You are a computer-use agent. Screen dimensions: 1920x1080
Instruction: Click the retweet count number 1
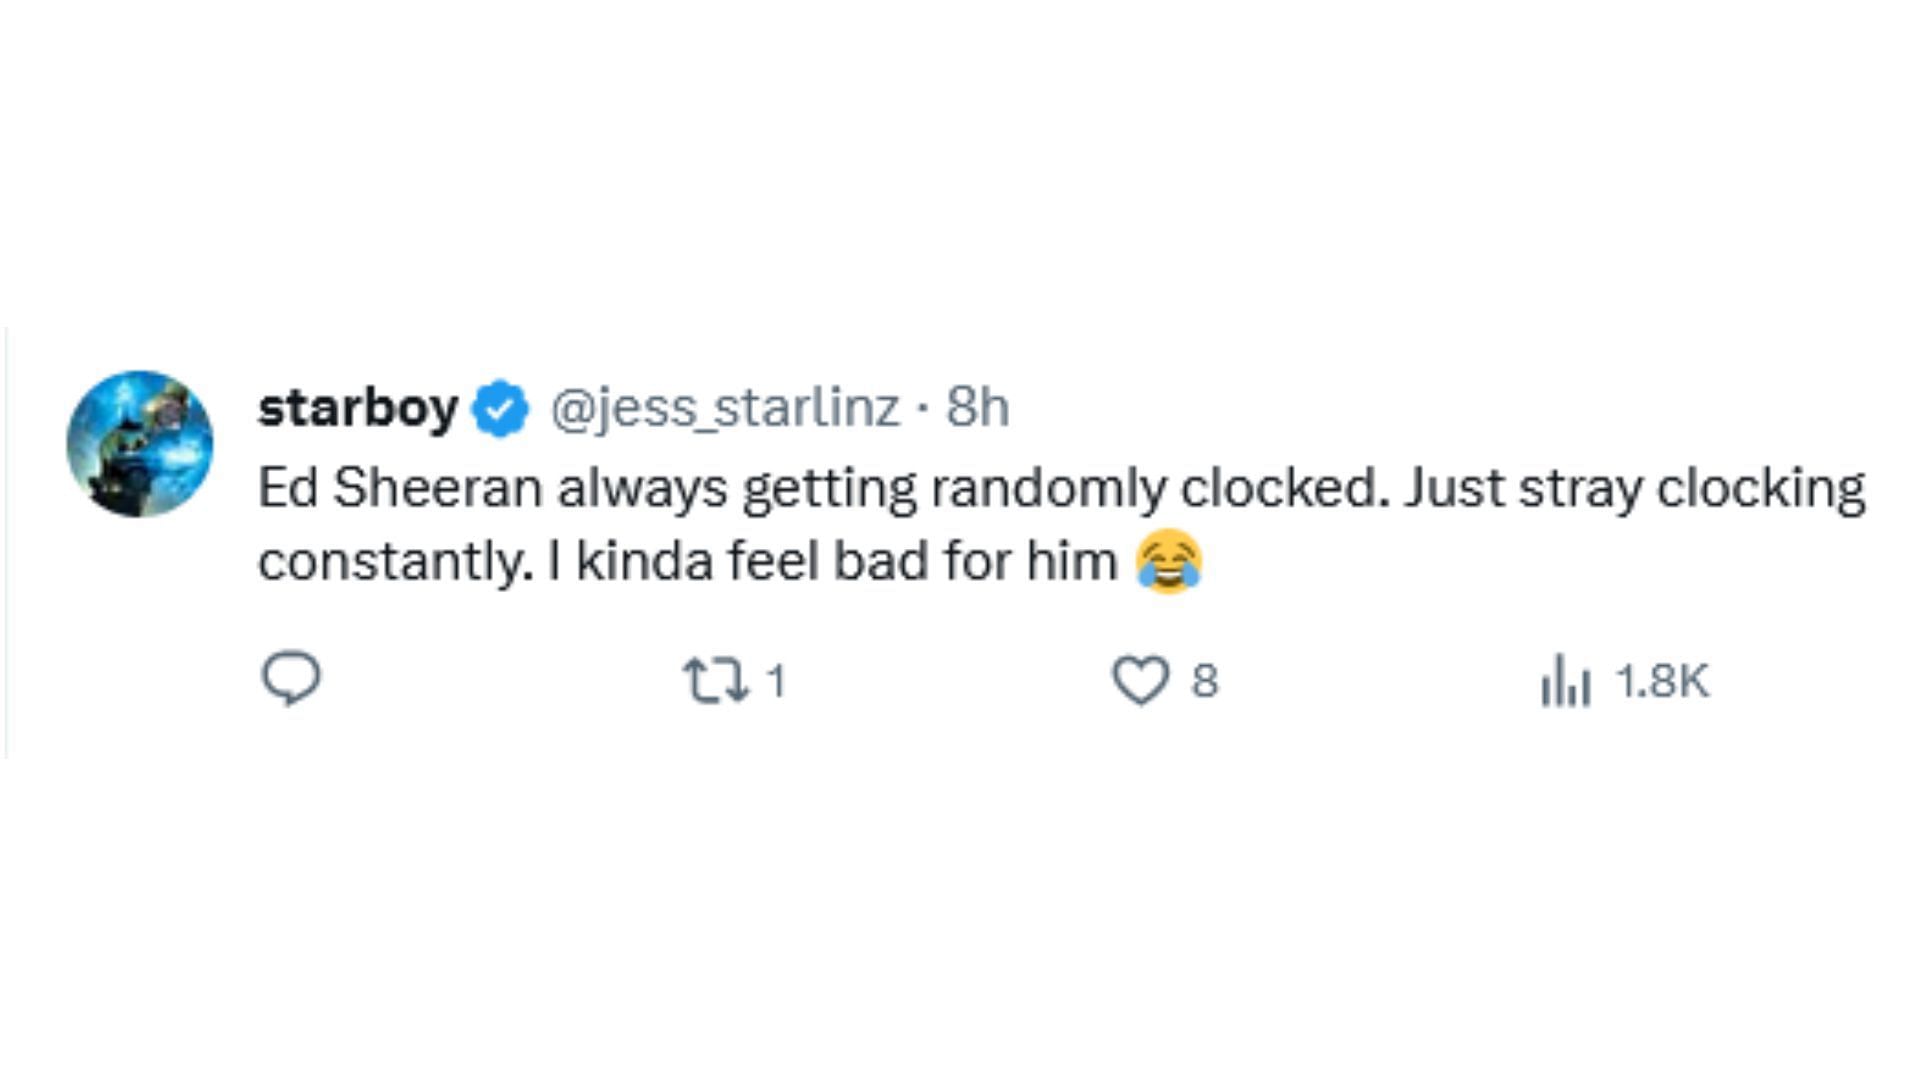(777, 682)
